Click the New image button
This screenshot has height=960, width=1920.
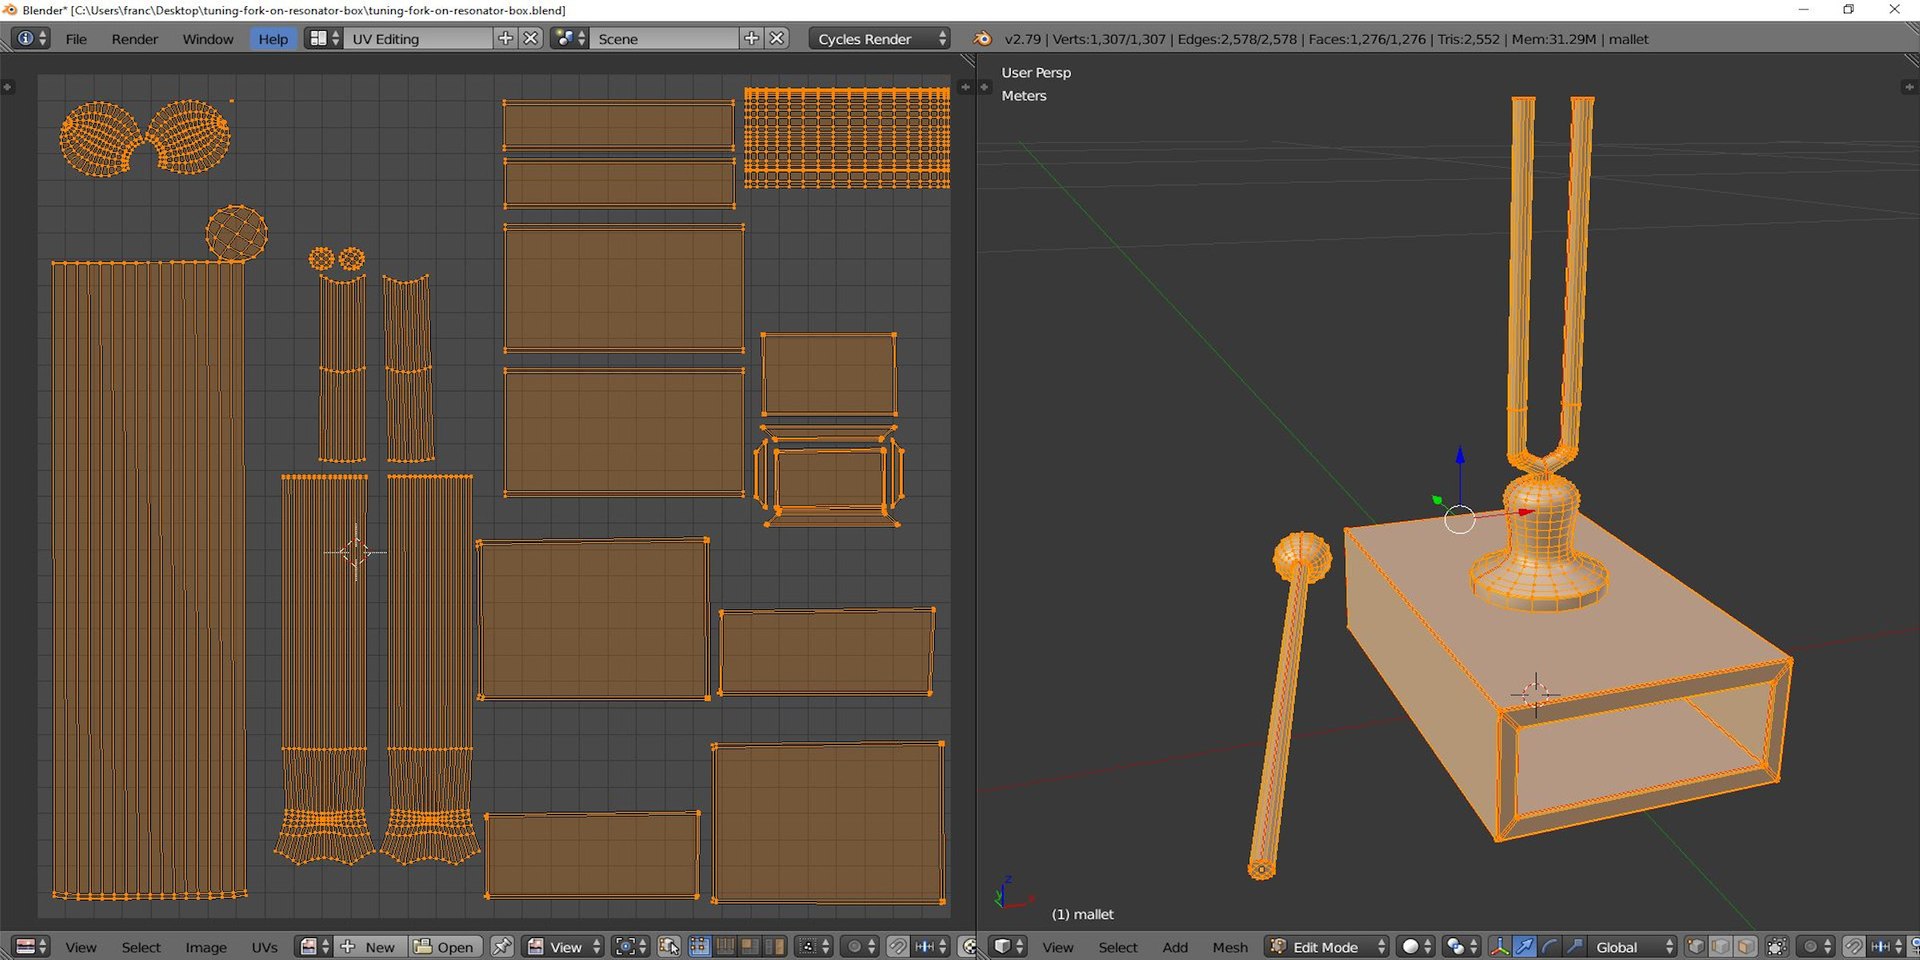(371, 946)
